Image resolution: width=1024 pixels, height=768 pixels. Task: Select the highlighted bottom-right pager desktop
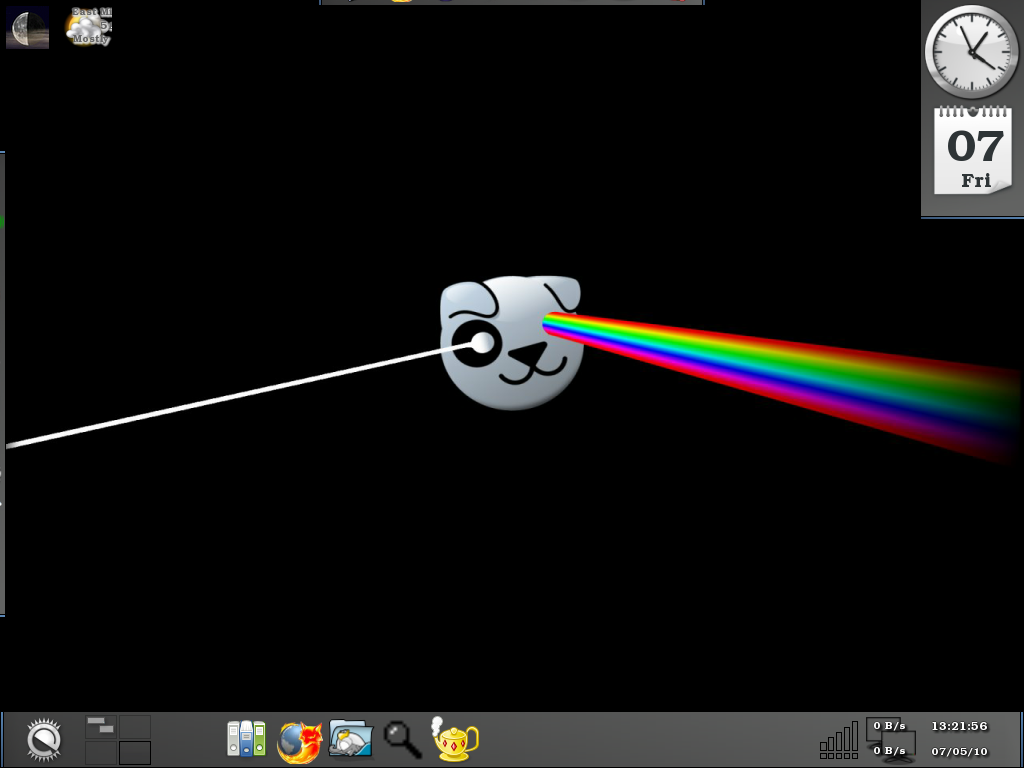pos(135,752)
